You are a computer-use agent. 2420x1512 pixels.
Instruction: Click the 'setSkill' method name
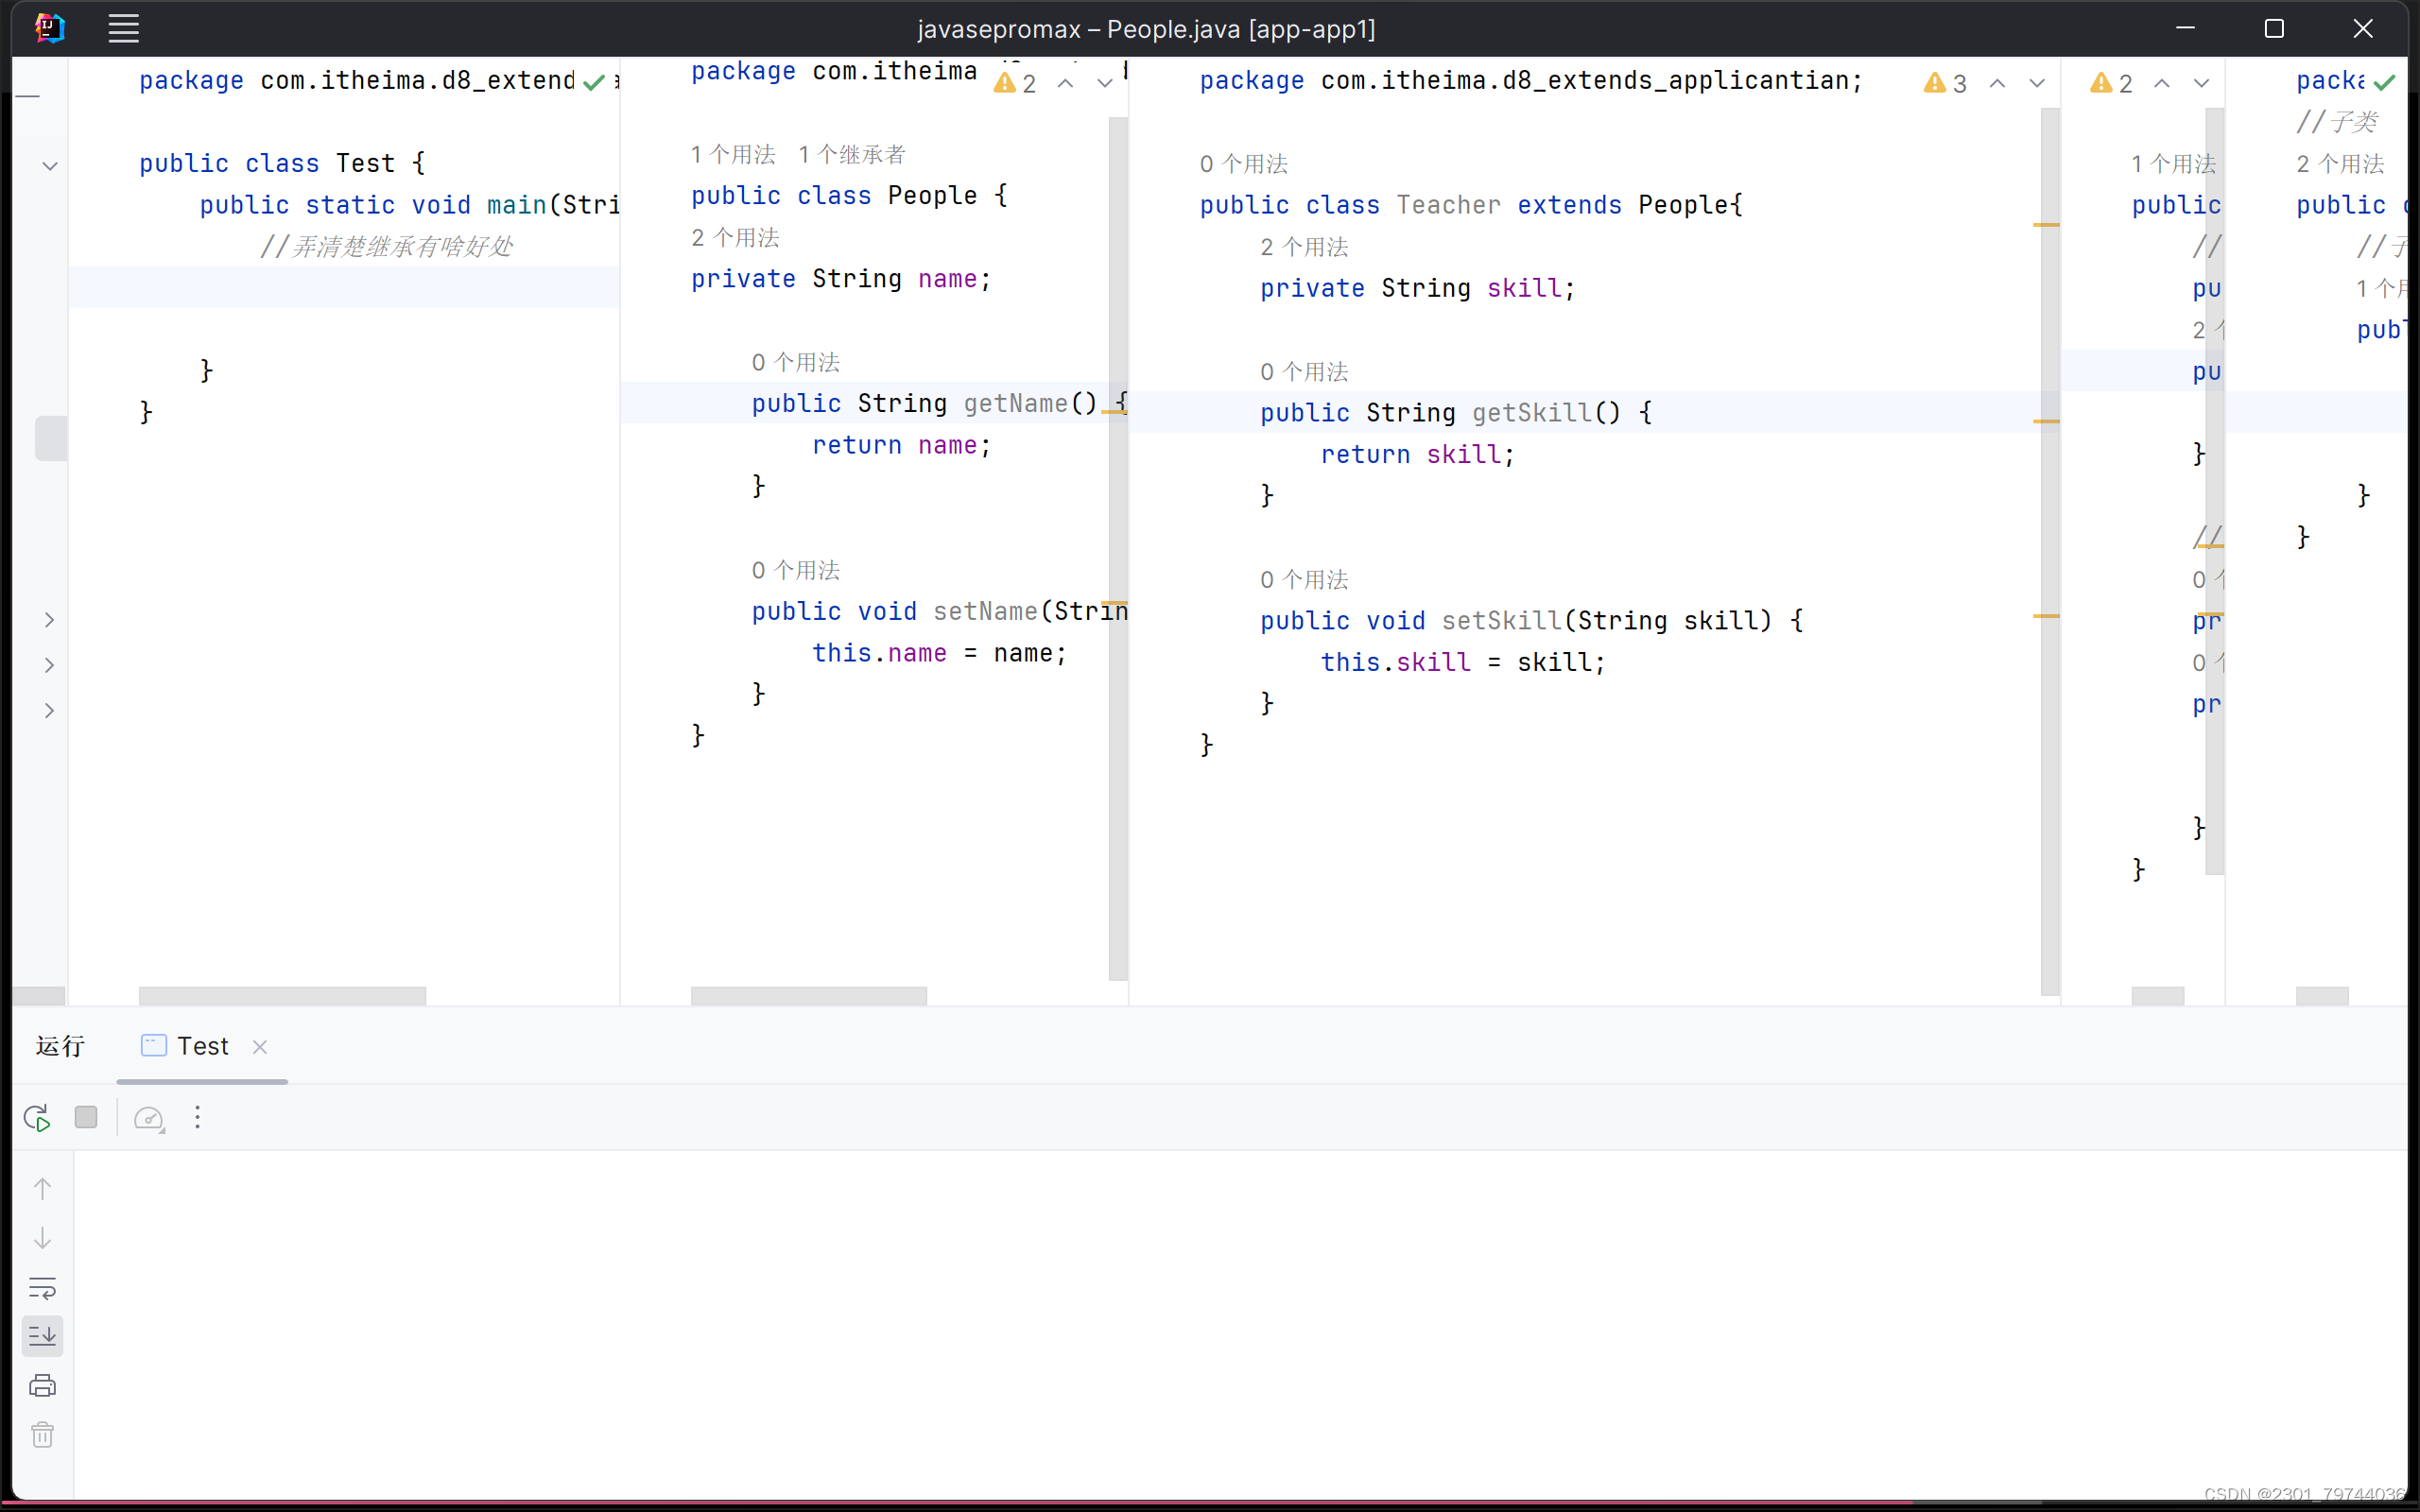click(1501, 621)
